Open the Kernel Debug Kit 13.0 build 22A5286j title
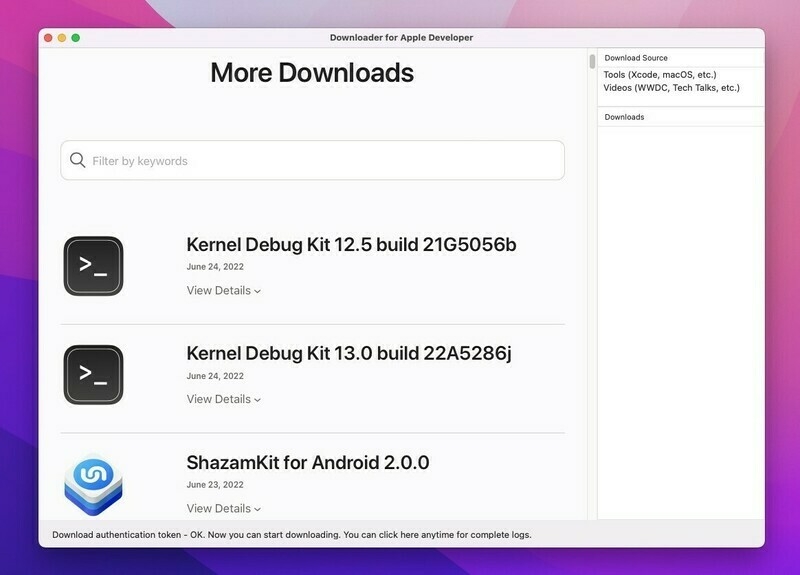Screen dimensions: 800x575 [x=349, y=353]
